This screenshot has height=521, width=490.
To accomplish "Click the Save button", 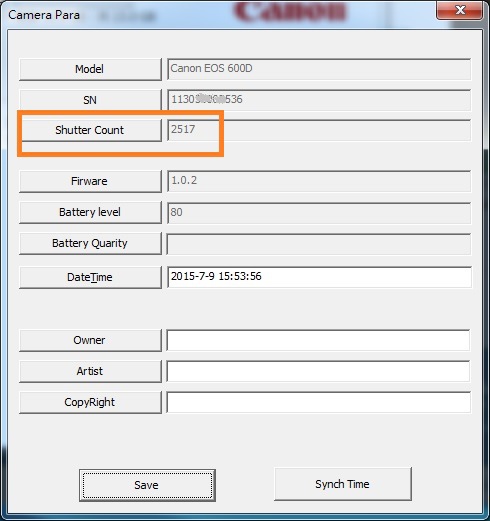I will click(x=147, y=485).
